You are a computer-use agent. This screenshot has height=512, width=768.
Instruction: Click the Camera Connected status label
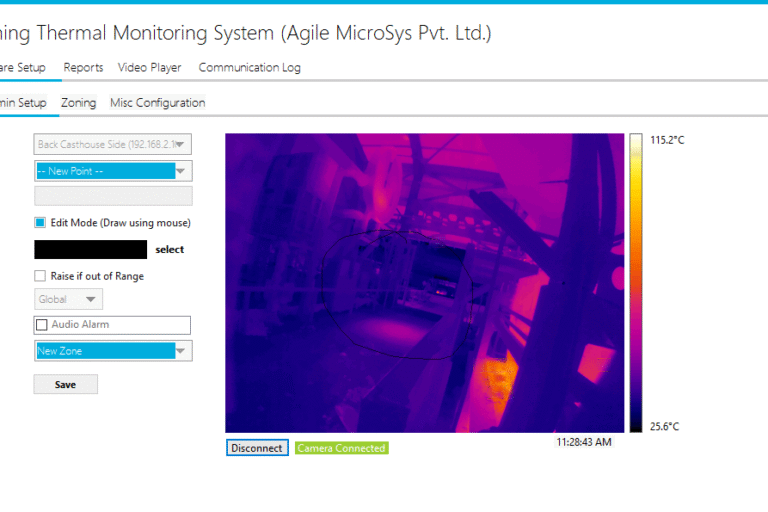pos(341,448)
